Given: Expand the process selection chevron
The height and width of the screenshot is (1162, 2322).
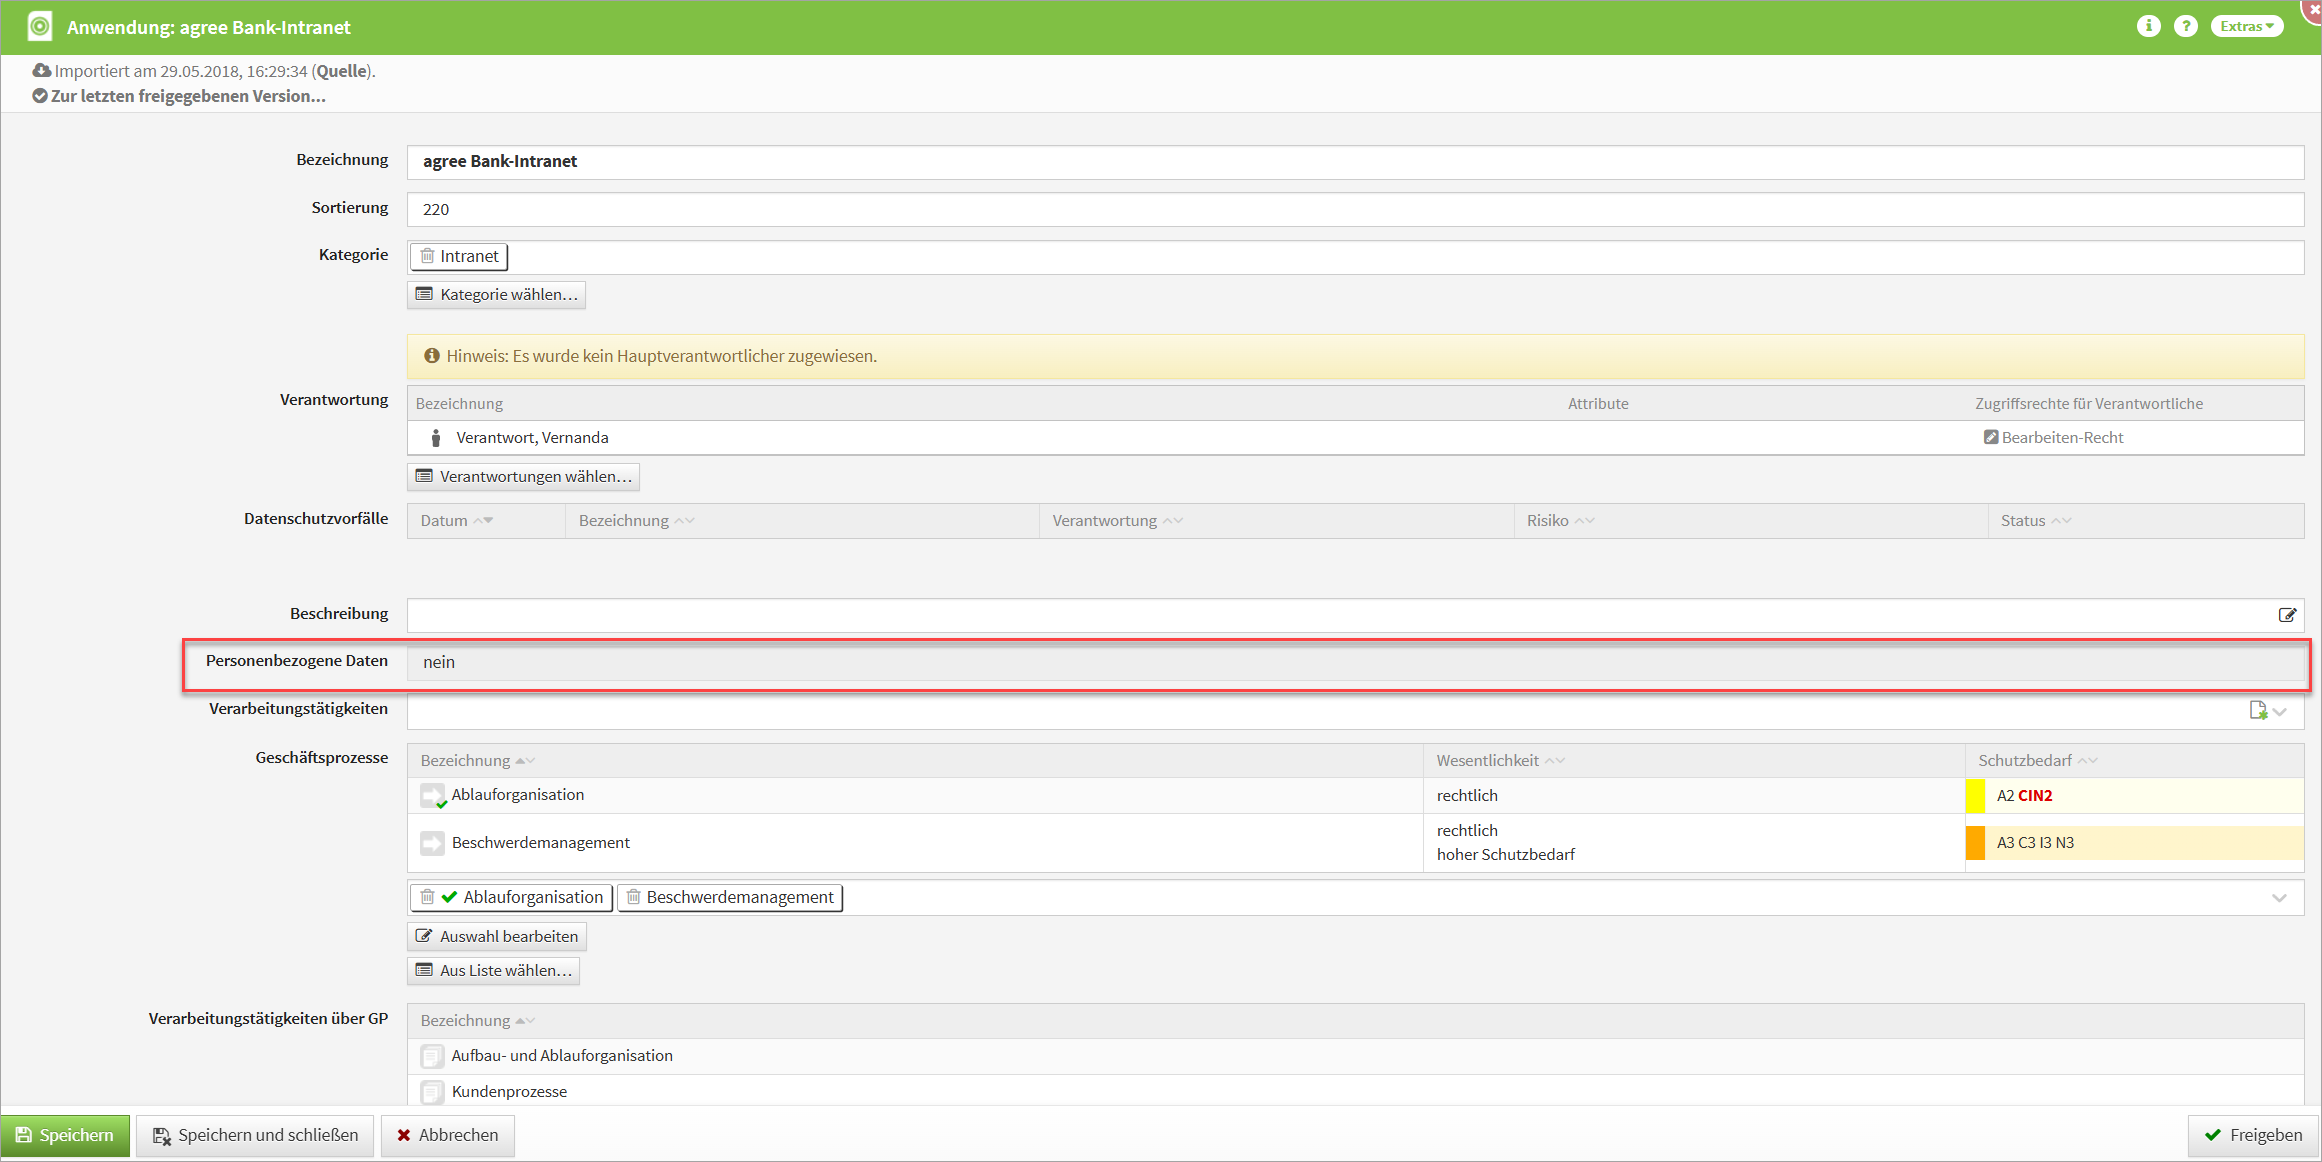Looking at the screenshot, I should [2279, 898].
